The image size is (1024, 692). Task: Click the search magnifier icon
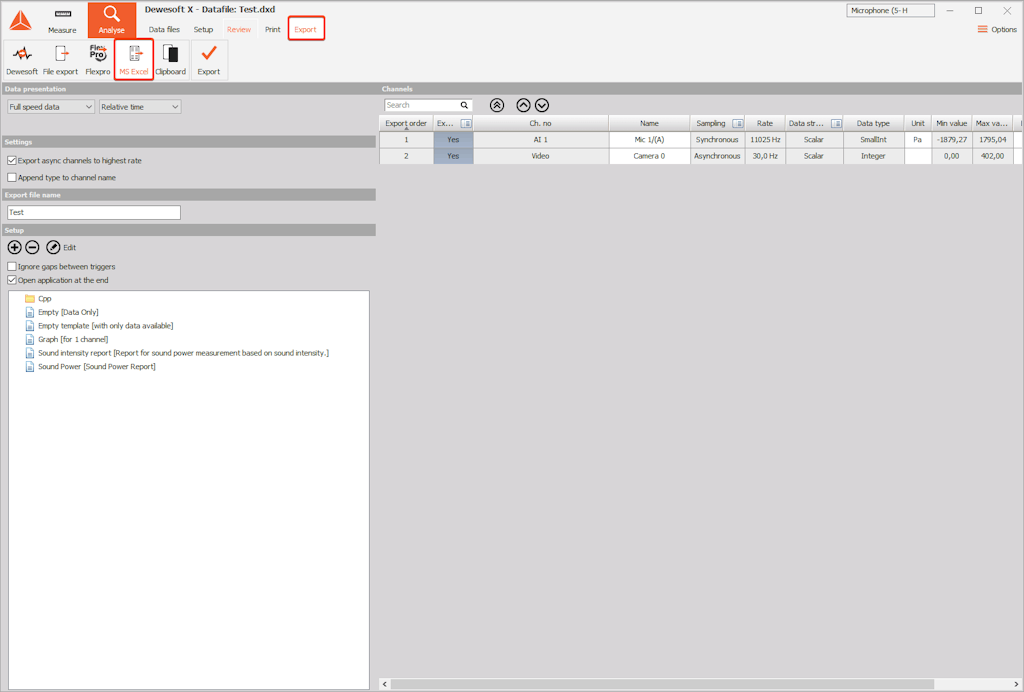tap(464, 105)
